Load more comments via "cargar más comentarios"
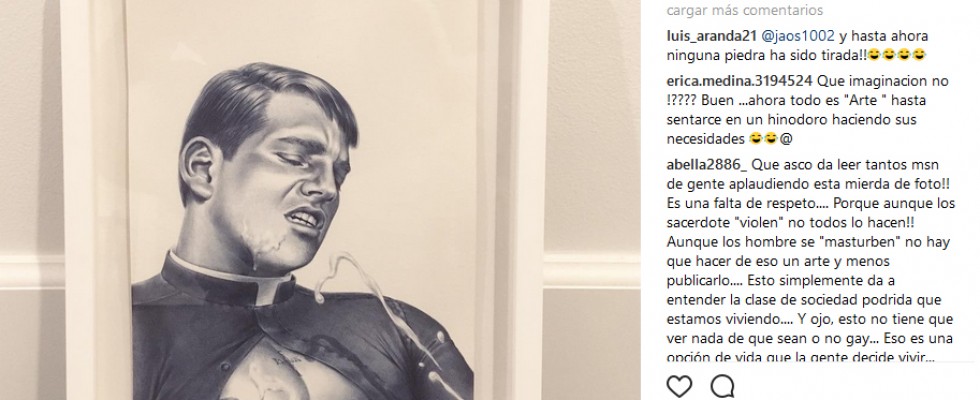980x400 pixels. click(744, 11)
